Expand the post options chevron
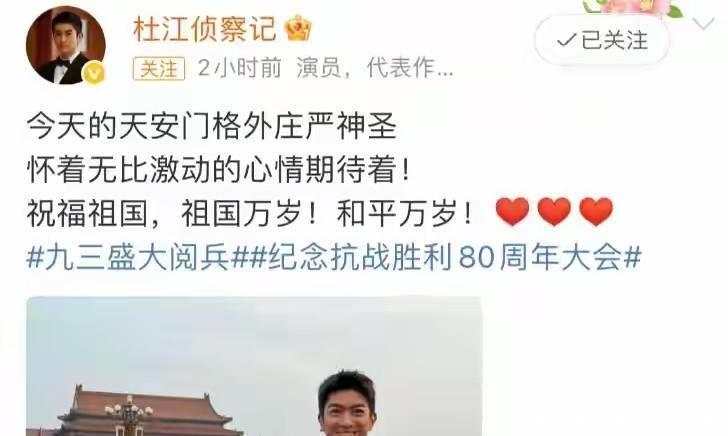This screenshot has height=436, width=728. 703,23
